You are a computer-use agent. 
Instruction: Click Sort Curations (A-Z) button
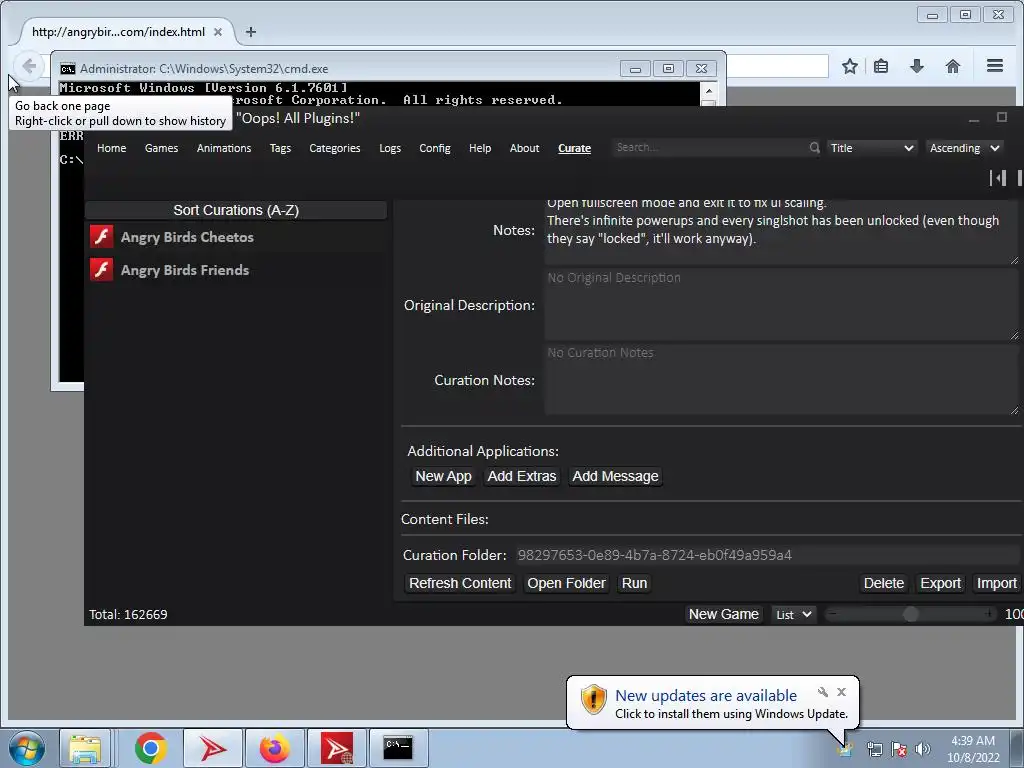(x=236, y=210)
